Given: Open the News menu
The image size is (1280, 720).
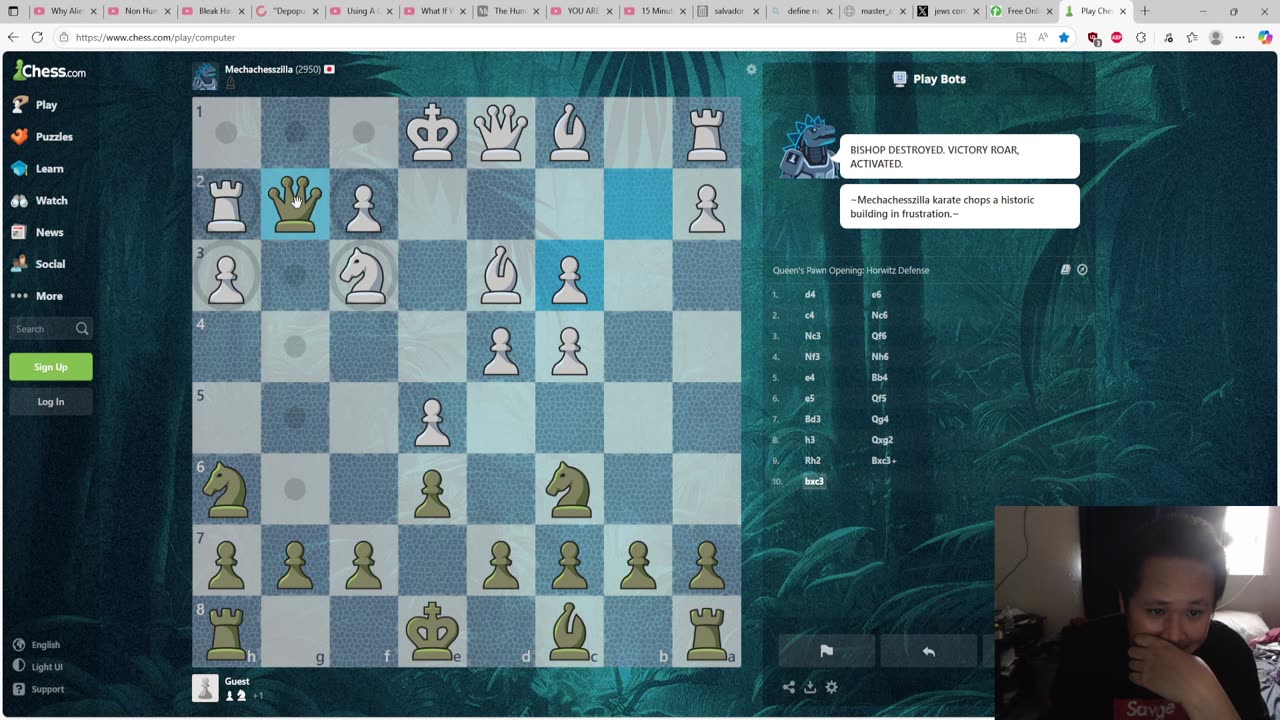Looking at the screenshot, I should 49,233.
